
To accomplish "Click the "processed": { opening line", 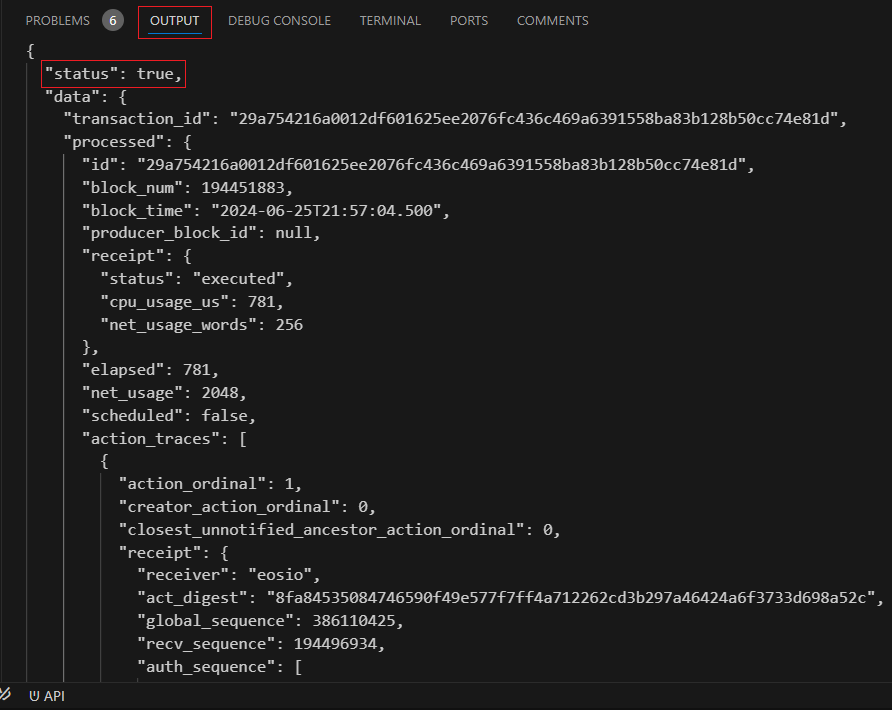I will (x=127, y=142).
